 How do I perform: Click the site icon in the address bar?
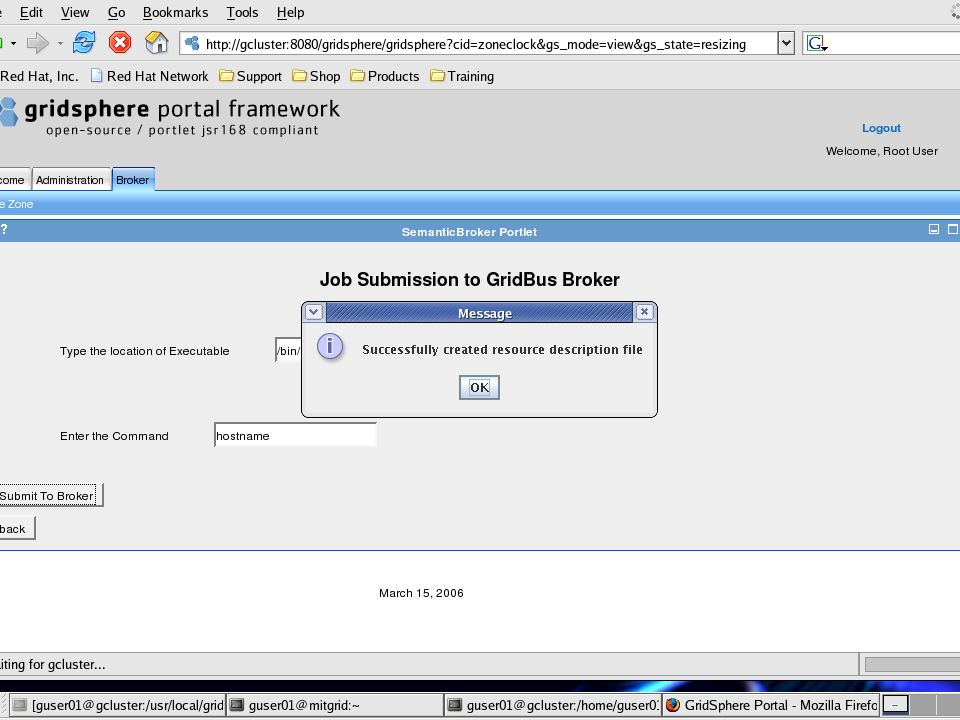pos(192,43)
